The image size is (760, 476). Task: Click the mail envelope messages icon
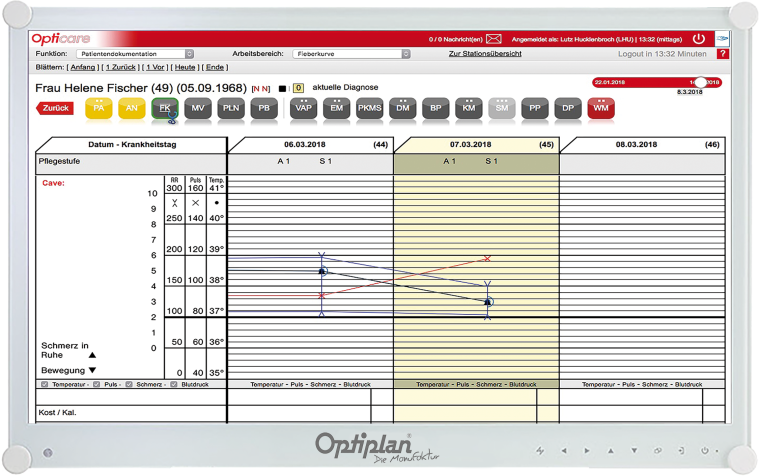pyautogui.click(x=493, y=39)
